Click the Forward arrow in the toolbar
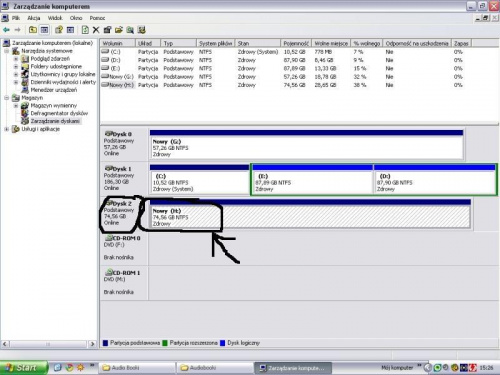Screen dimensions: 500x375 [x=18, y=30]
